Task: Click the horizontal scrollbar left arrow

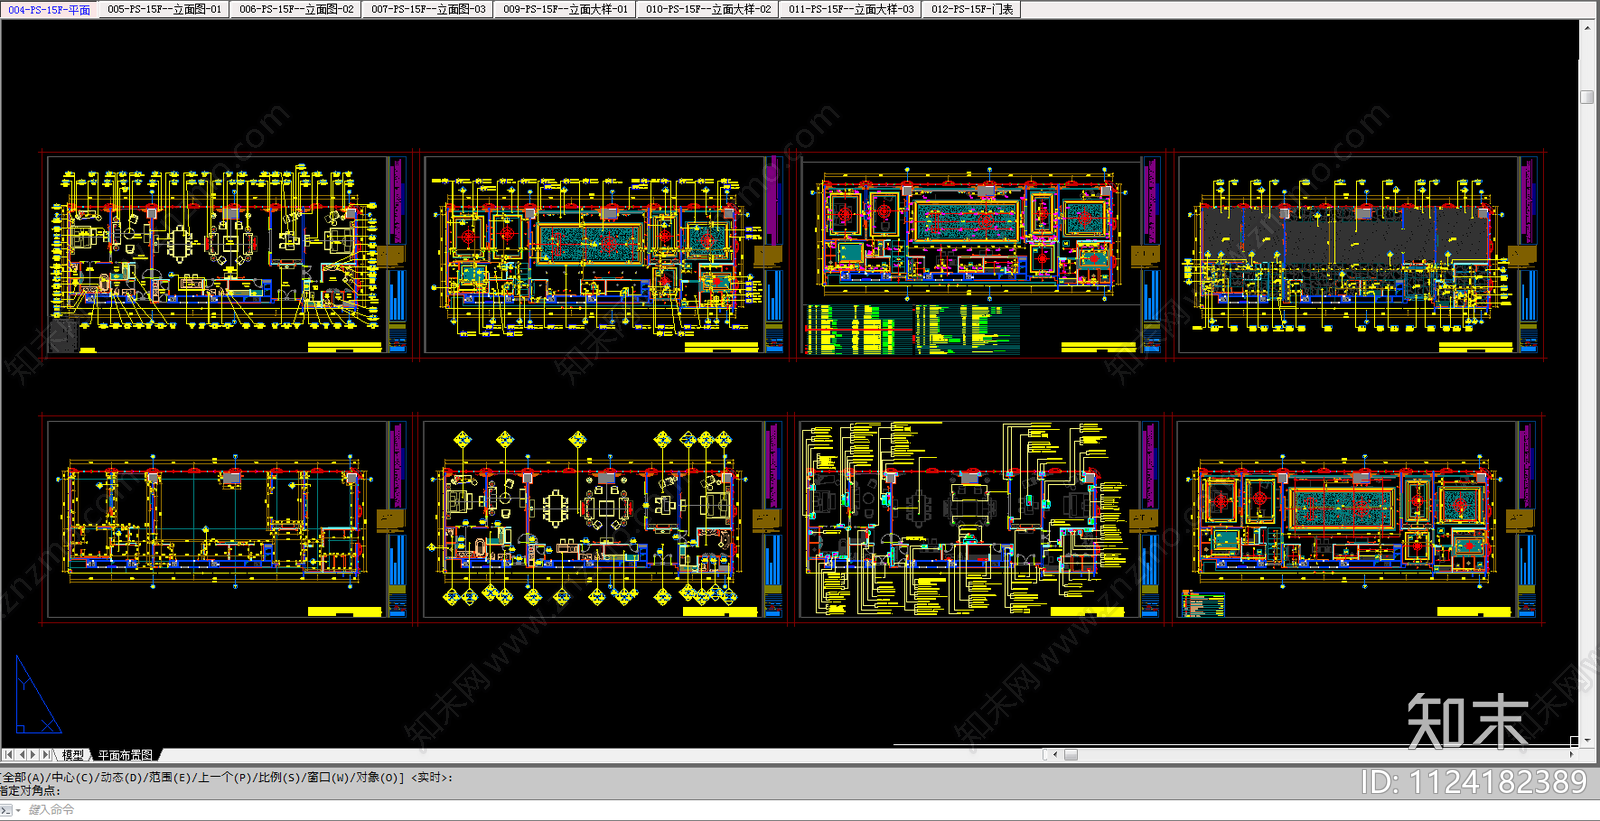Action: coord(1055,755)
